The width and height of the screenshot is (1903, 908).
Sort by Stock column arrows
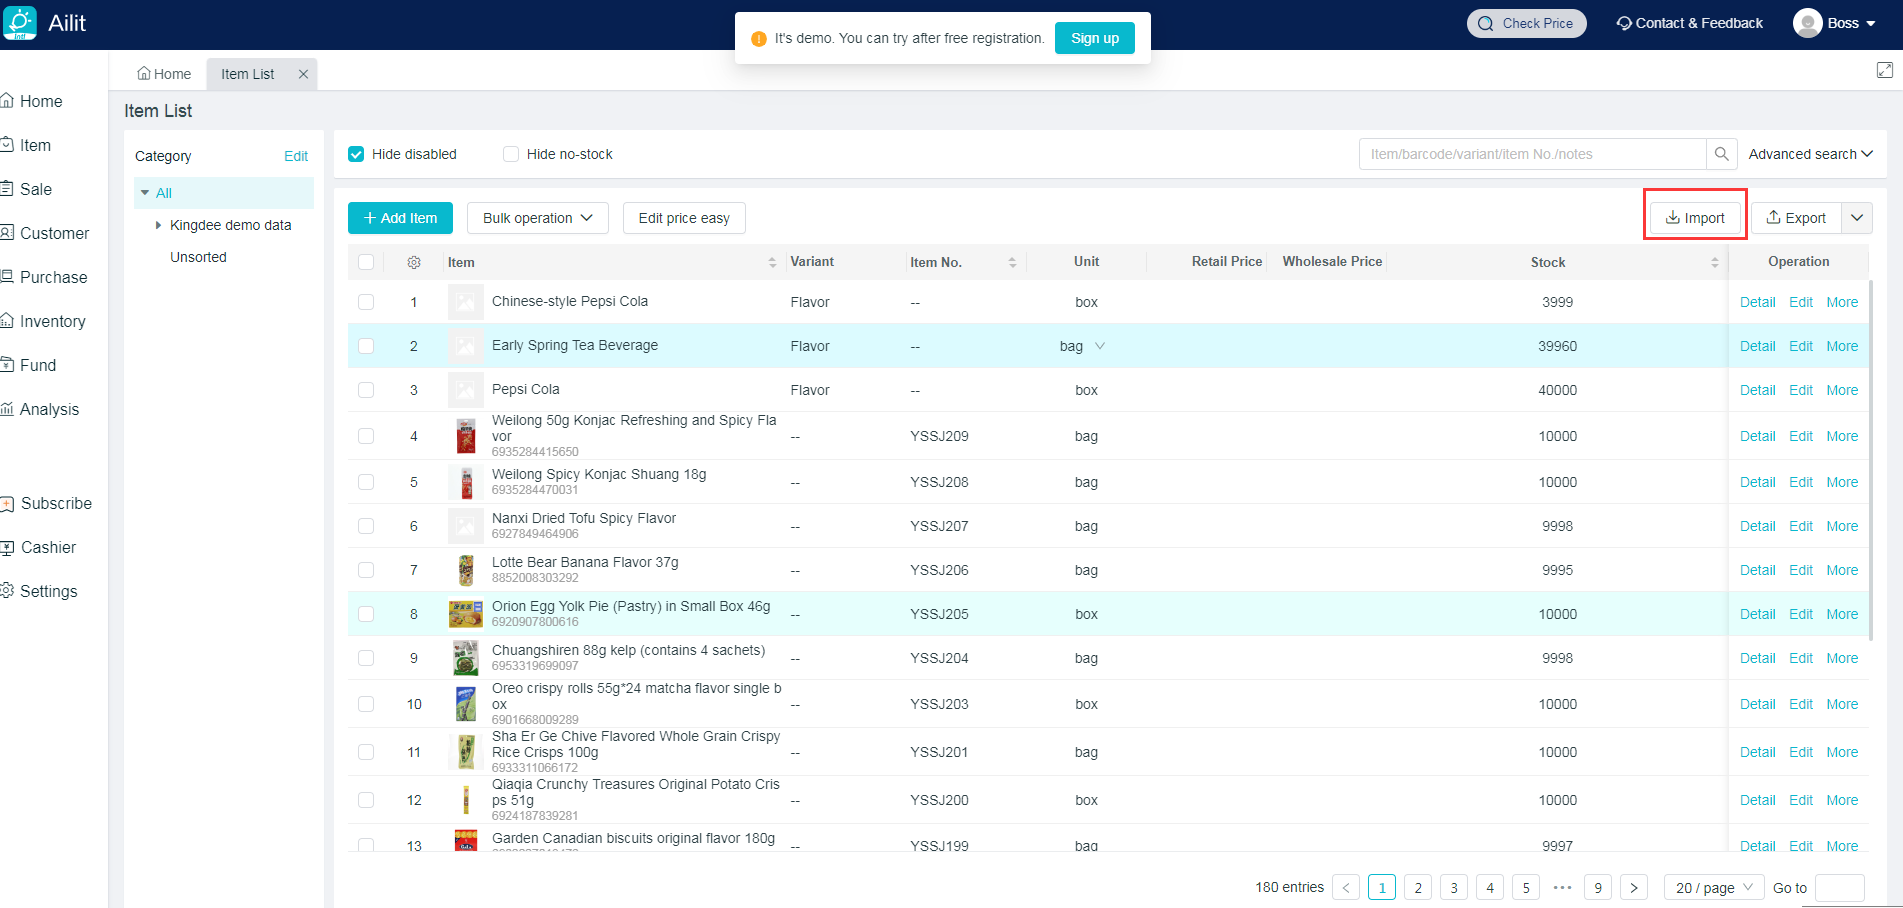[x=1715, y=262]
